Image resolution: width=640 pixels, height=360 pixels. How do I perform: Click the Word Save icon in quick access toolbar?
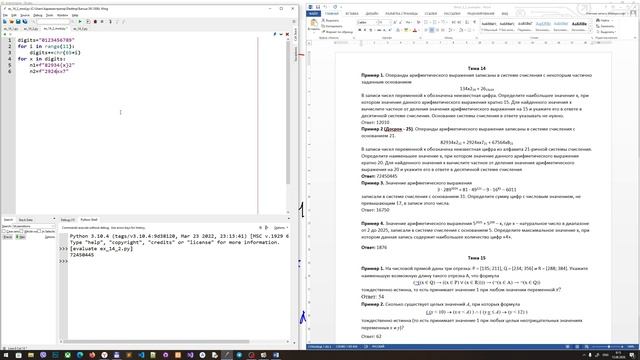click(x=318, y=7)
